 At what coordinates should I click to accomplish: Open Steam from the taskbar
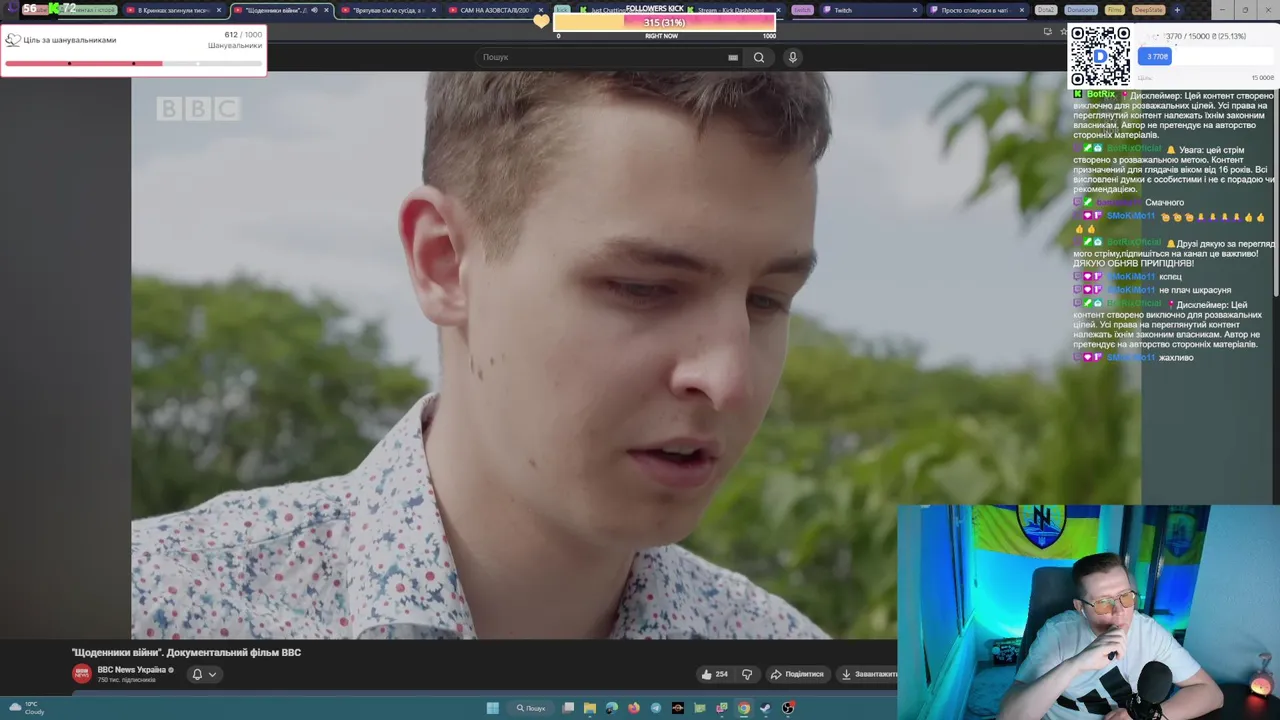coord(766,708)
